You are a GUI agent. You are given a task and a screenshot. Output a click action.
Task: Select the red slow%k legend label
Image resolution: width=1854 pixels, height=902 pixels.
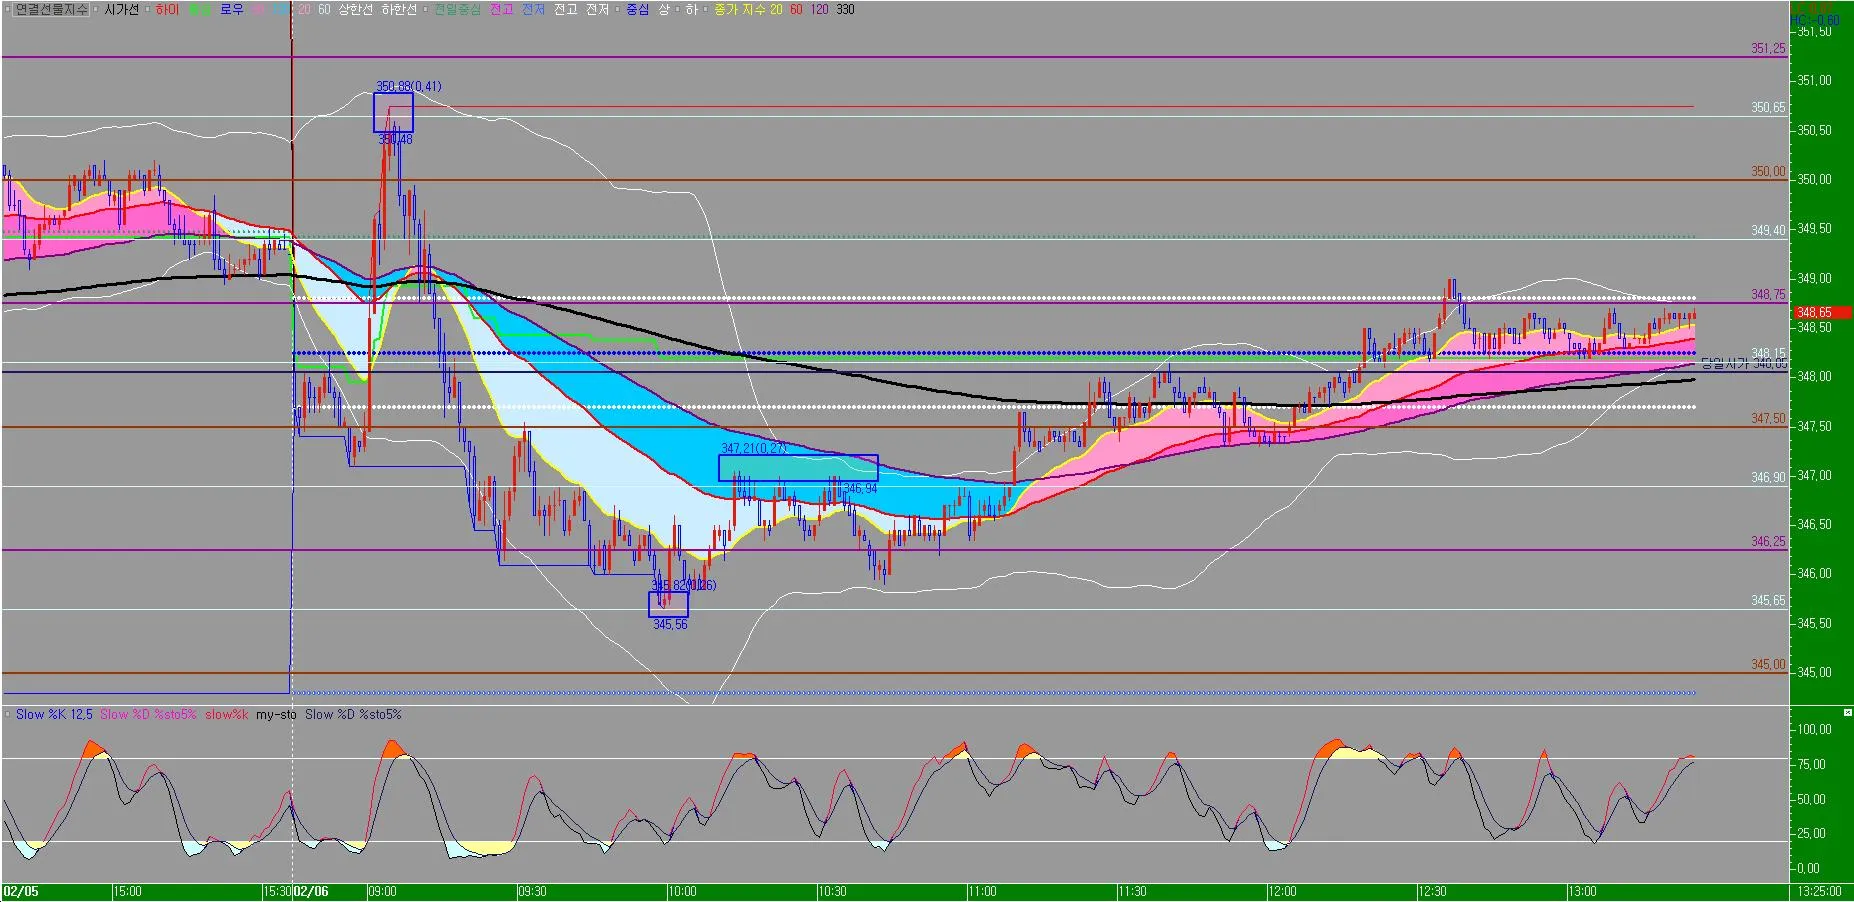(226, 714)
